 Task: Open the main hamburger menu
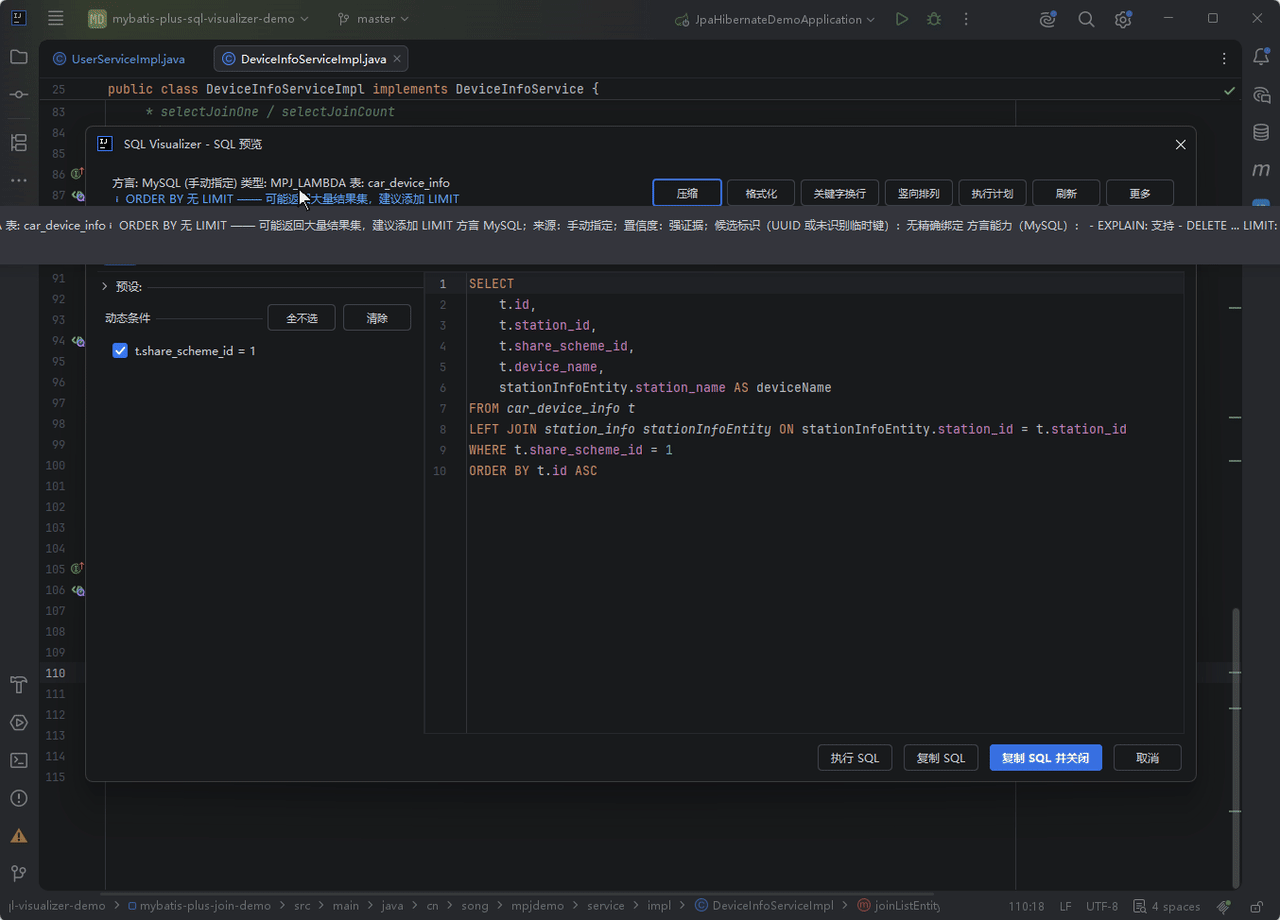pyautogui.click(x=56, y=19)
